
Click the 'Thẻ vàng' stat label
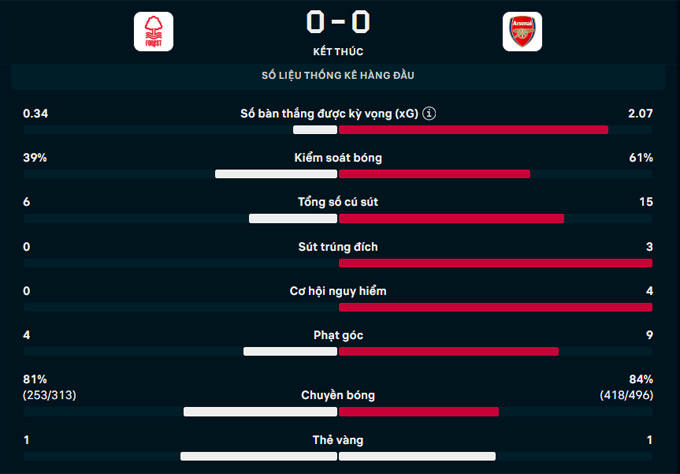point(338,440)
